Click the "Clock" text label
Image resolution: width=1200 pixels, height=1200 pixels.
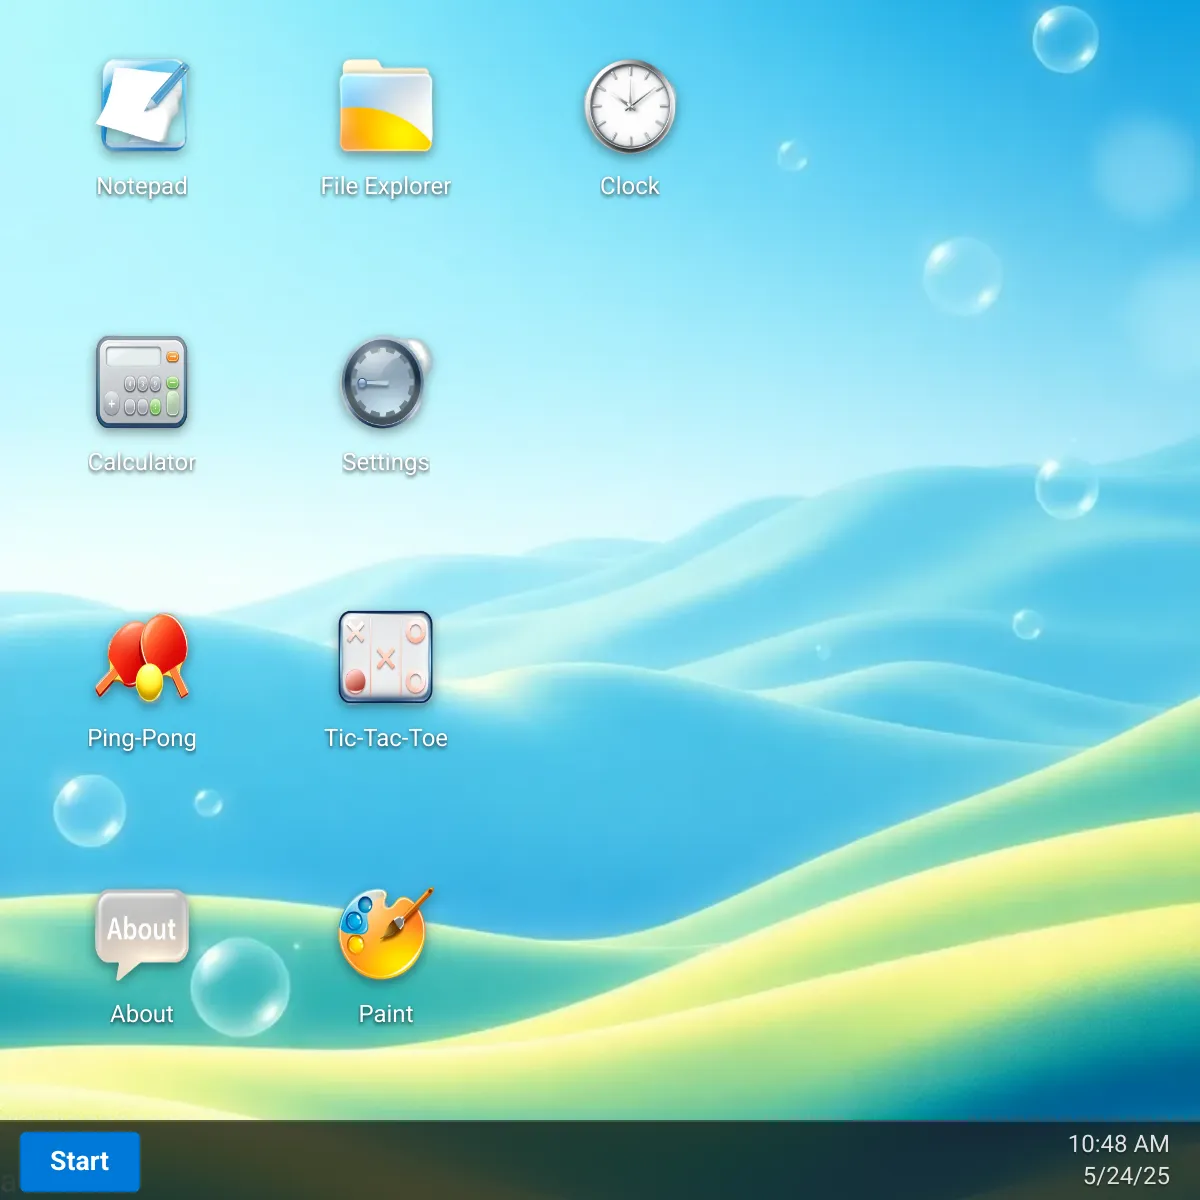point(630,186)
